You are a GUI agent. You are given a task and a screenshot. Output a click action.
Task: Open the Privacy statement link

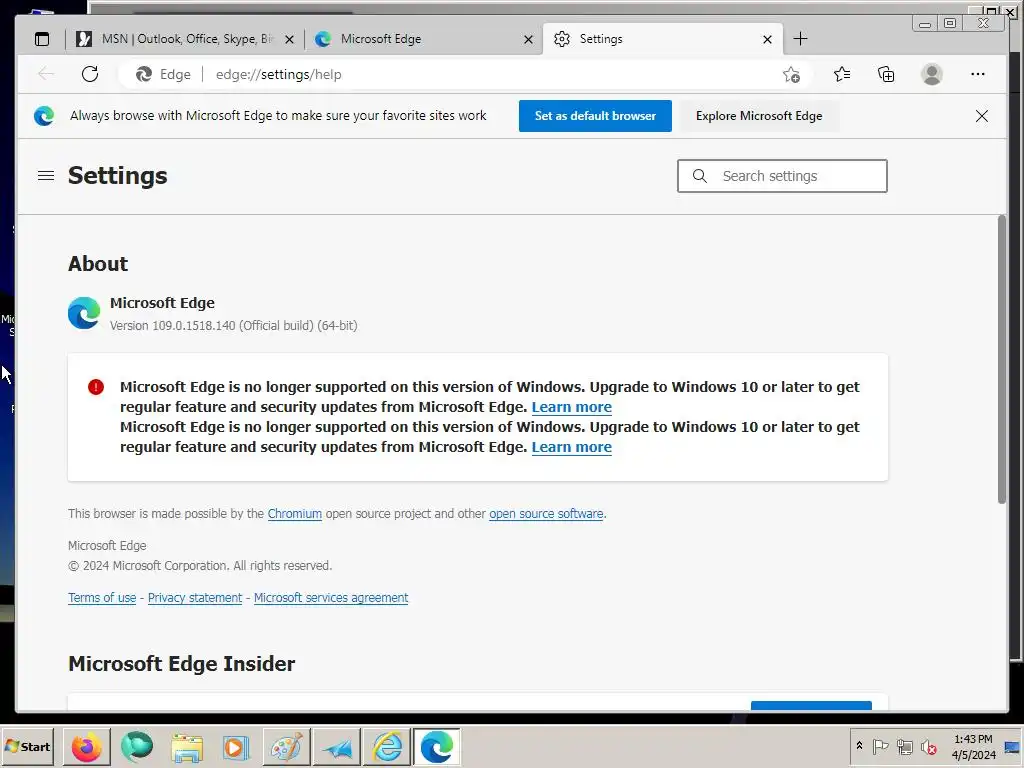pyautogui.click(x=195, y=598)
